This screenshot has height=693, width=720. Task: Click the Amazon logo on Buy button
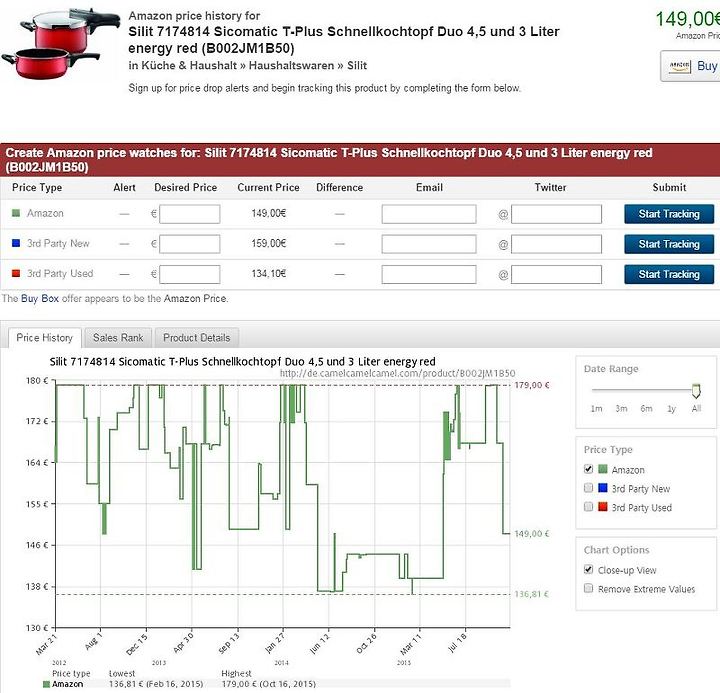pyautogui.click(x=680, y=66)
